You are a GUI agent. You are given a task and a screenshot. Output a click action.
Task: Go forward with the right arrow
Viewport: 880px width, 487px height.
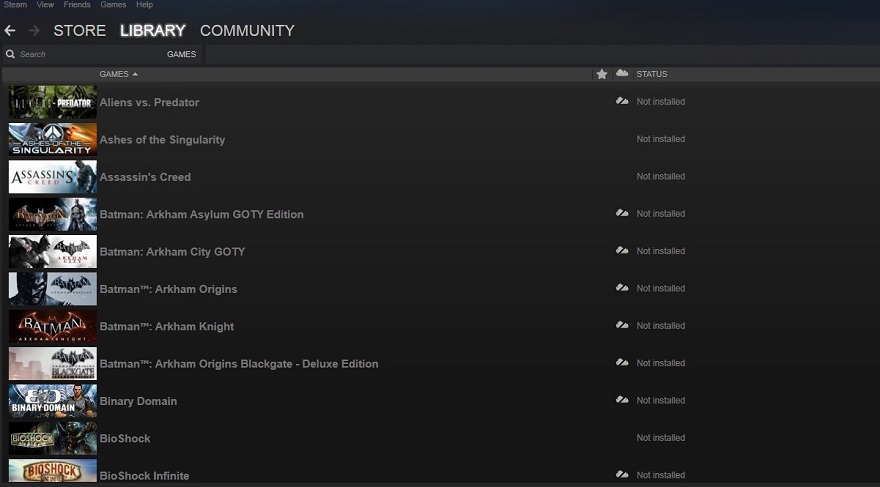34,30
